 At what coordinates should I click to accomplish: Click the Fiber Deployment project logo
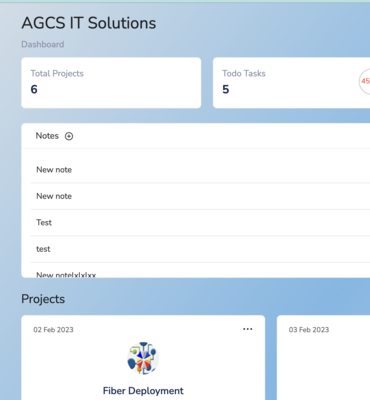[143, 358]
